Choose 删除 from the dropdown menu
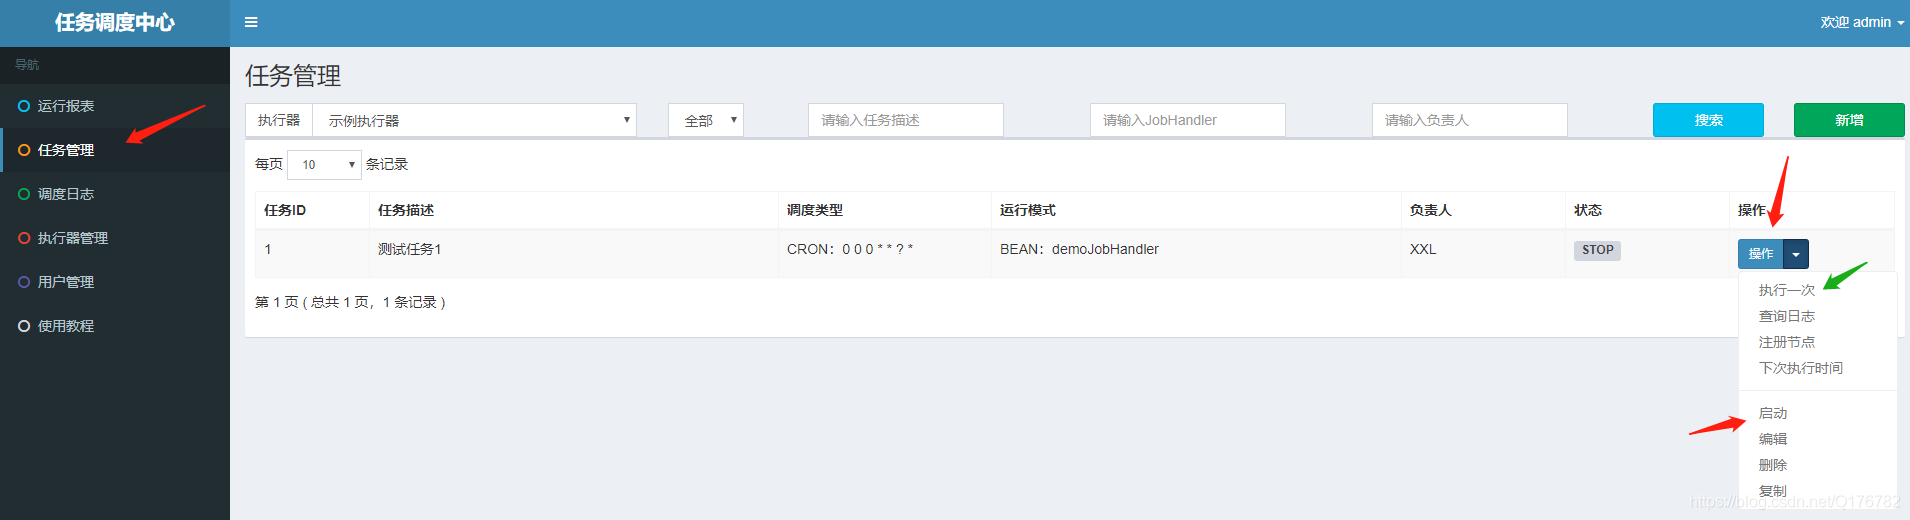Viewport: 1910px width, 520px height. [x=1773, y=465]
